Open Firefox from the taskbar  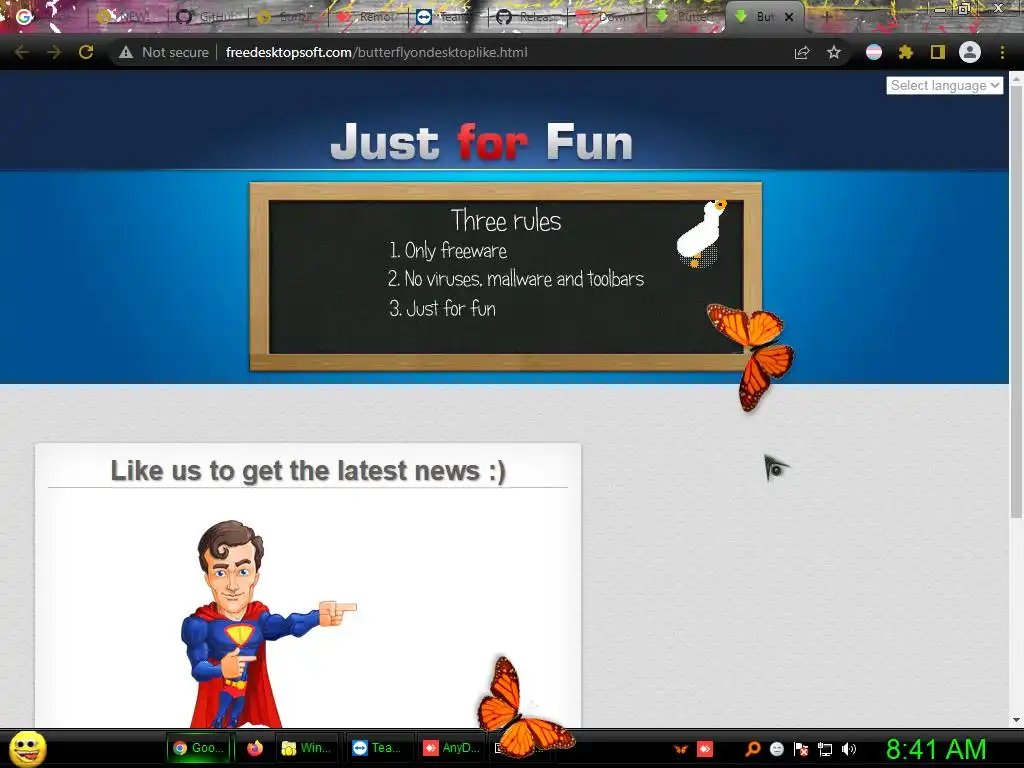255,748
